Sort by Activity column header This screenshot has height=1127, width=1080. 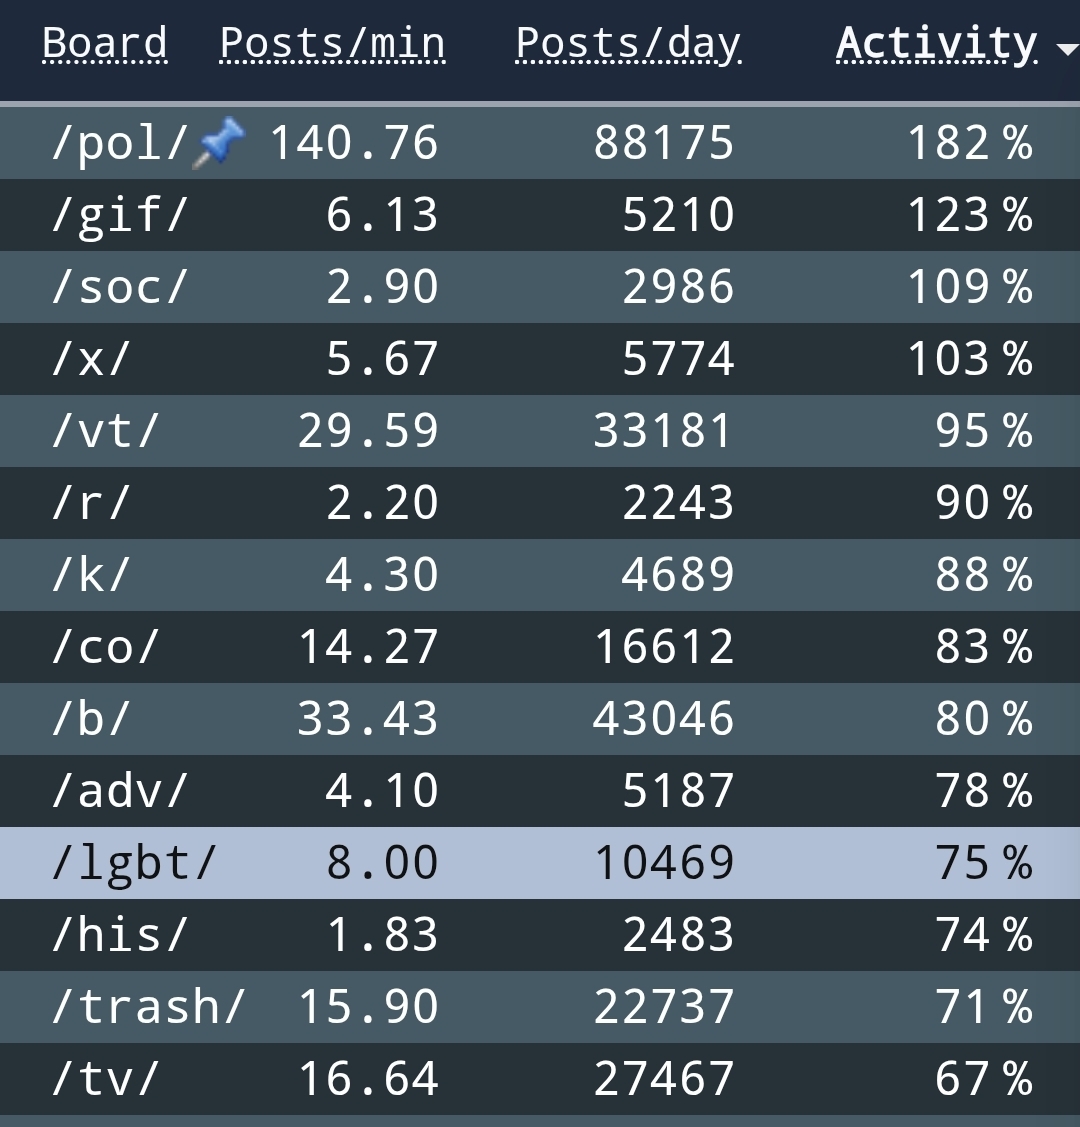tap(937, 43)
